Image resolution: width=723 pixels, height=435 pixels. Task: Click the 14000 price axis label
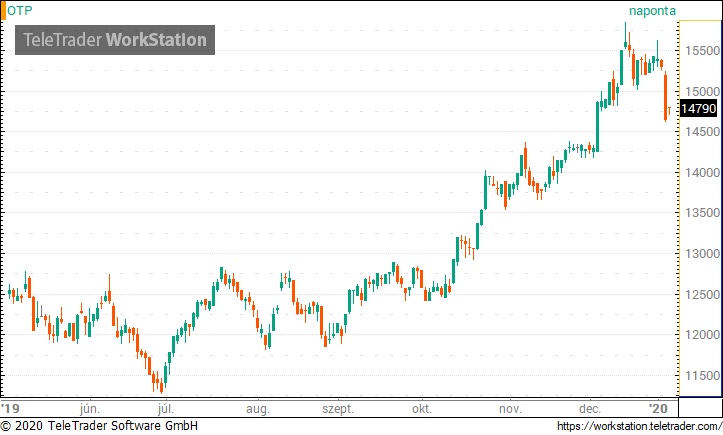pos(702,173)
